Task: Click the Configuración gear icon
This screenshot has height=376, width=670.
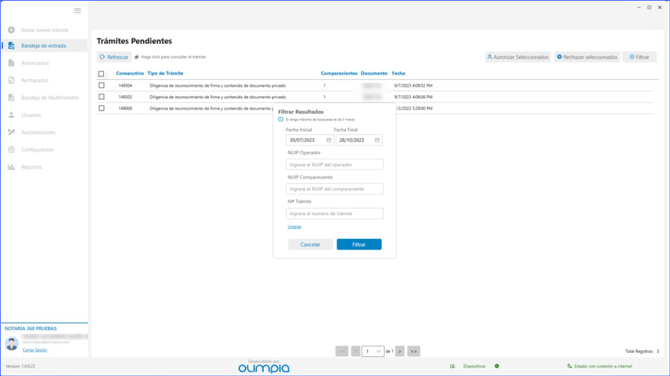Action: coord(12,150)
